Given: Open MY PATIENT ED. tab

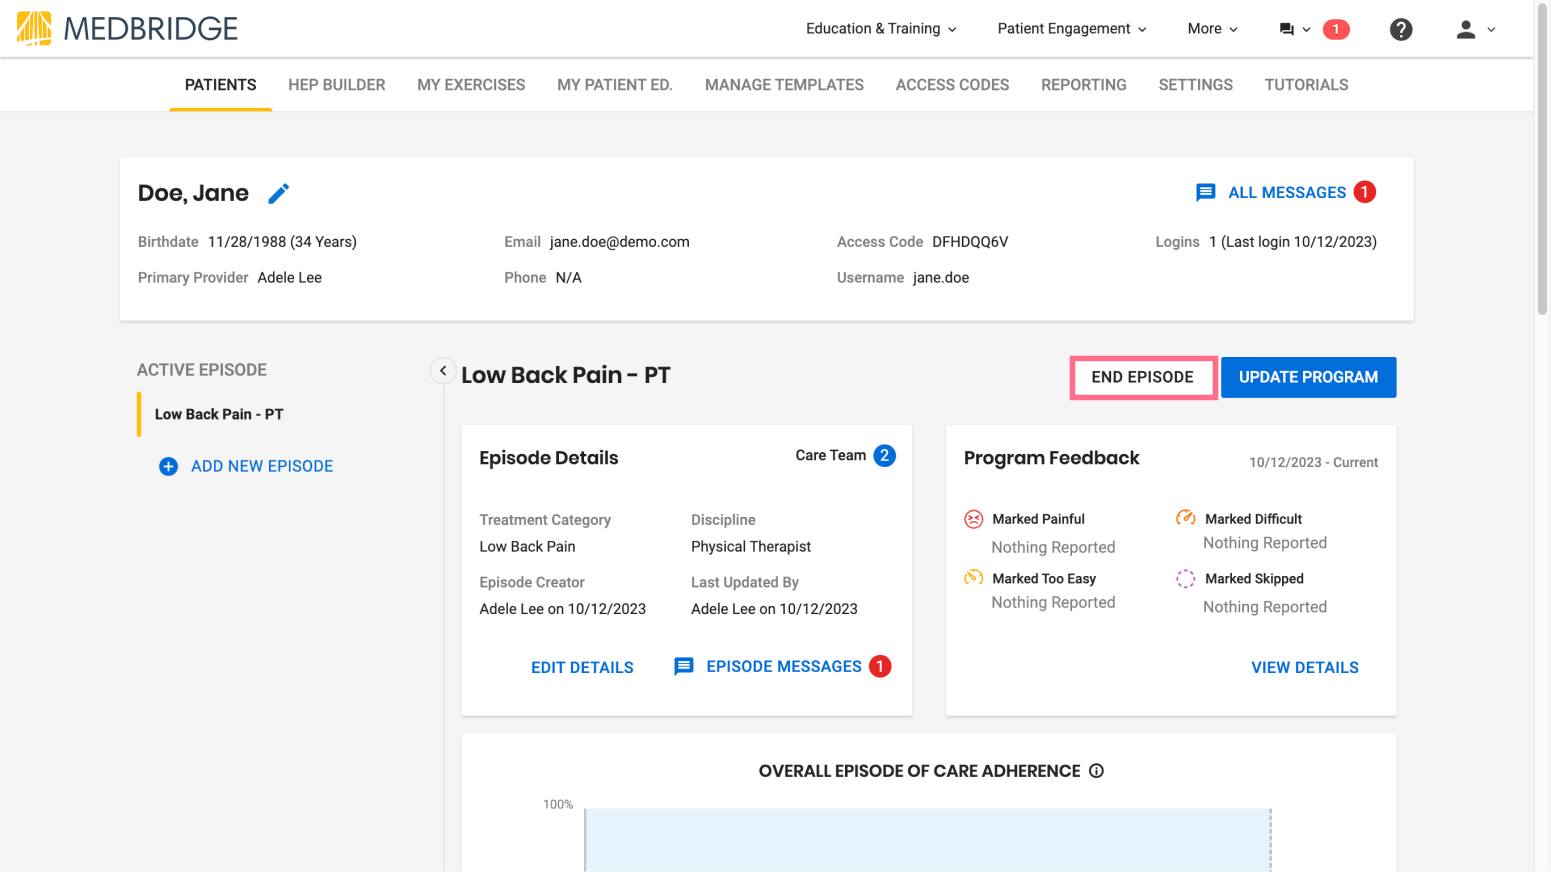Looking at the screenshot, I should click(615, 85).
